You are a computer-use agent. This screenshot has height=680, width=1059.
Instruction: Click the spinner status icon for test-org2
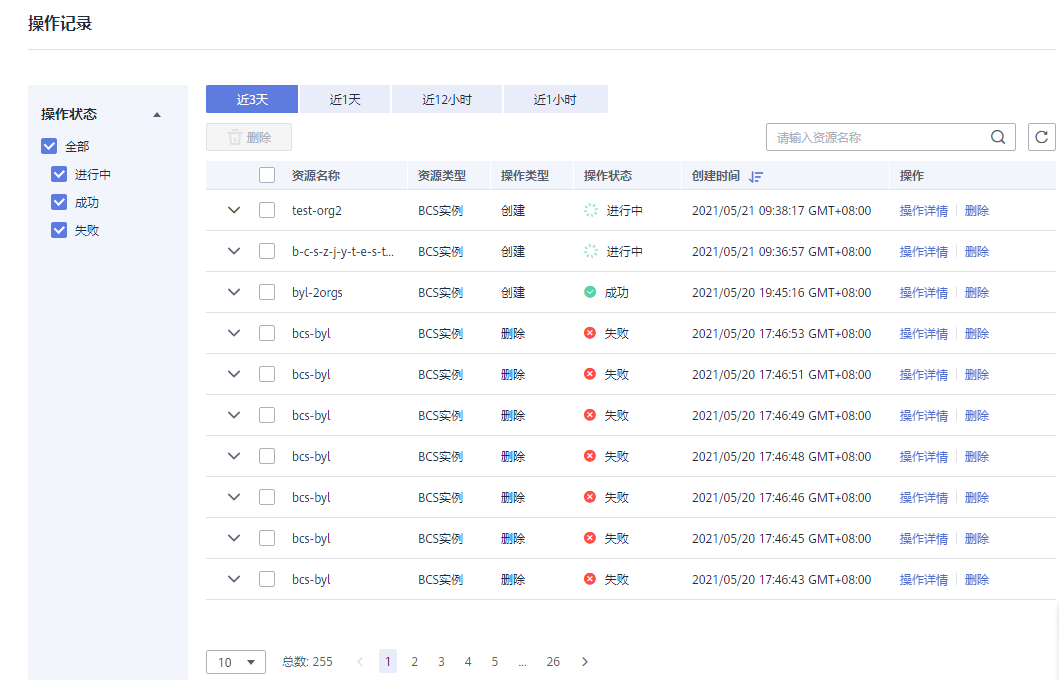(590, 211)
